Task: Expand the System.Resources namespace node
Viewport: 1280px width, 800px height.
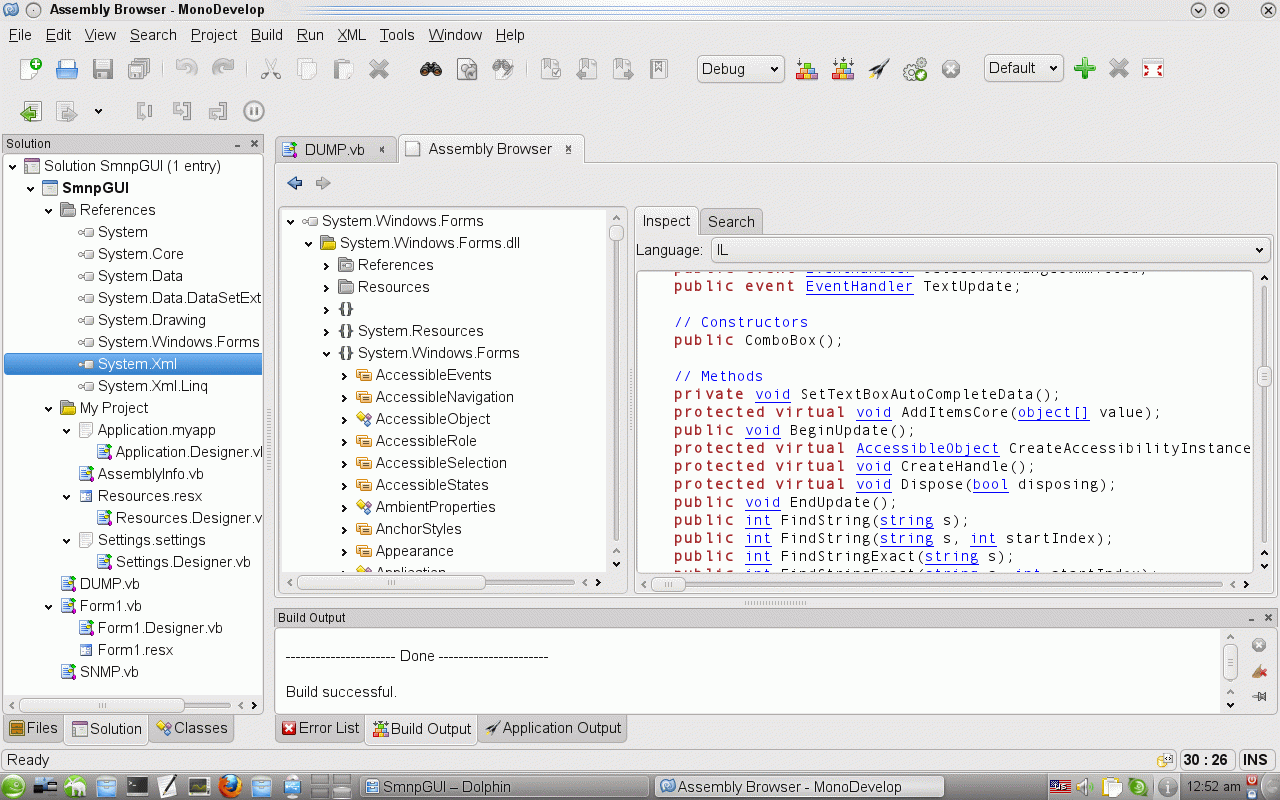Action: pos(327,331)
